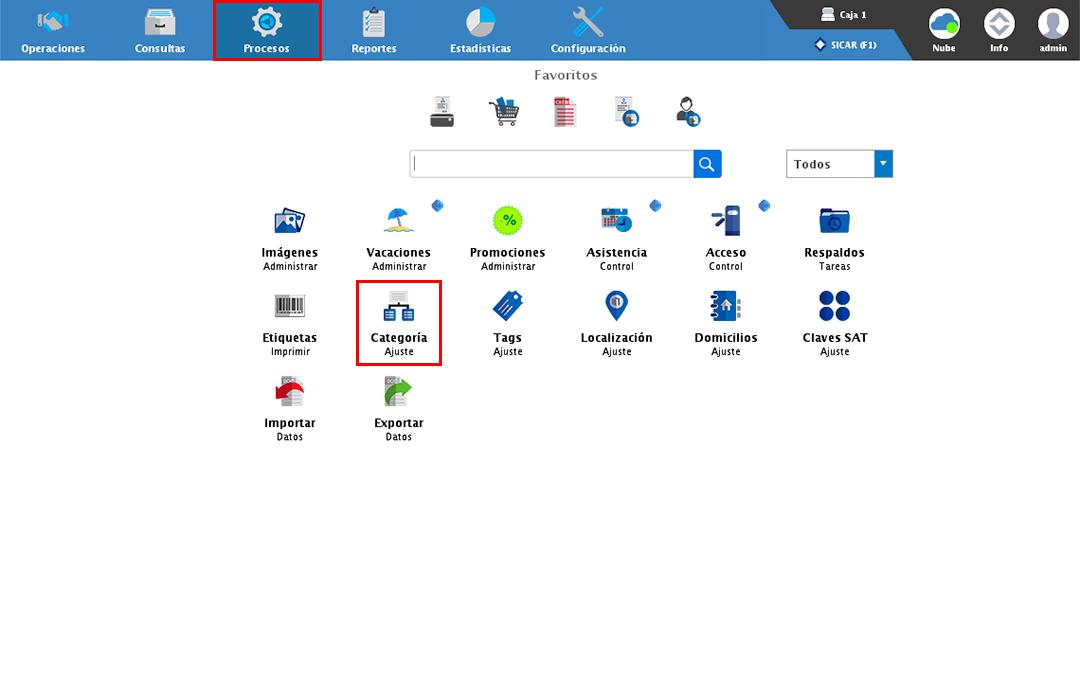The image size is (1080, 678).
Task: Click the Promociones percent icon
Action: coord(508,220)
